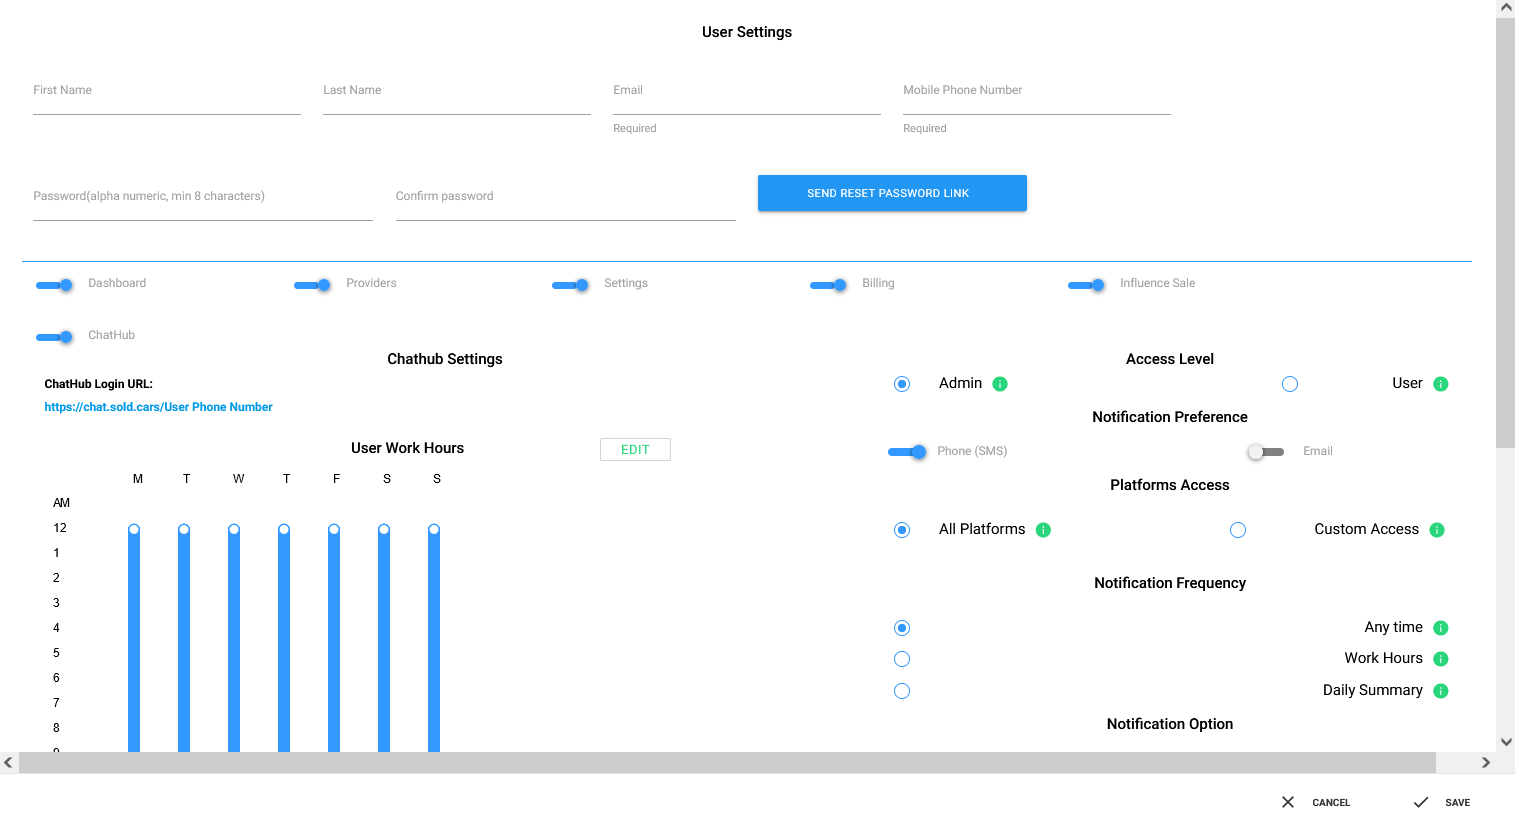1515x825 pixels.
Task: Enable Email notification preference toggle
Action: (1265, 452)
